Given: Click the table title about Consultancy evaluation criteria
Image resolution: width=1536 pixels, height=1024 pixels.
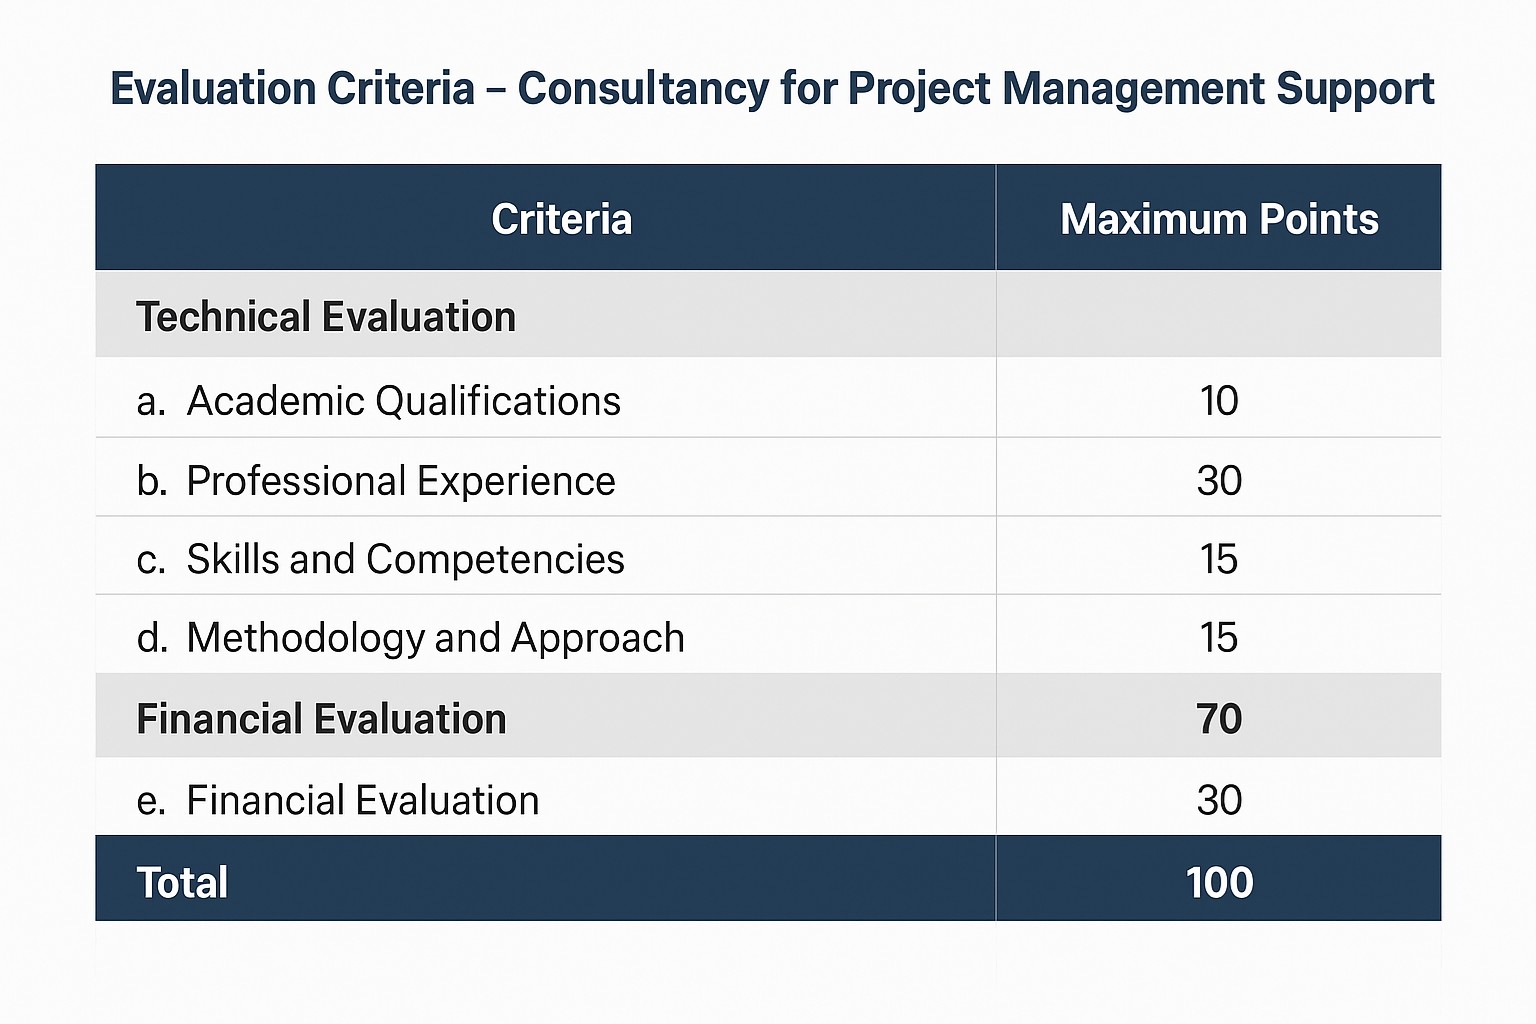Looking at the screenshot, I should point(771,89).
